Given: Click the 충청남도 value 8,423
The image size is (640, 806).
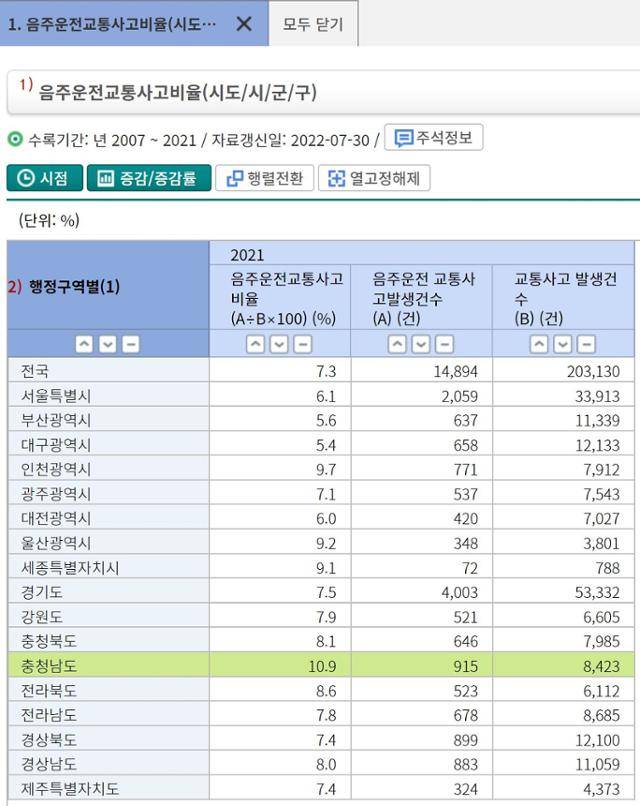Looking at the screenshot, I should pyautogui.click(x=601, y=666).
